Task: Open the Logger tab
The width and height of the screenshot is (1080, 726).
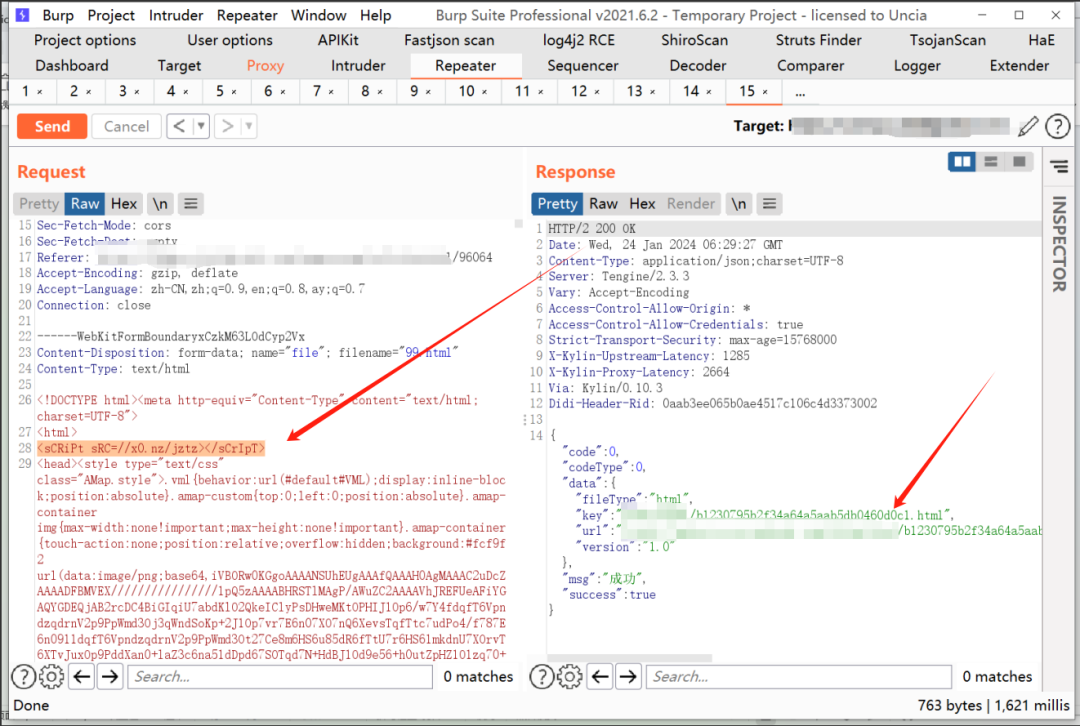Action: tap(917, 66)
